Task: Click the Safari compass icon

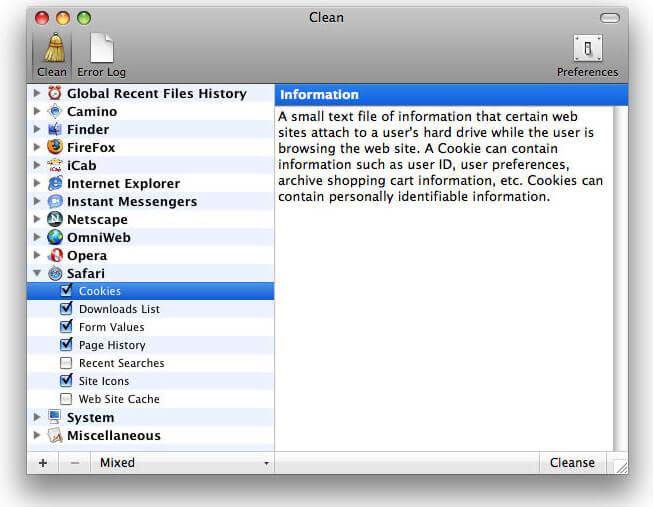Action: (55, 273)
